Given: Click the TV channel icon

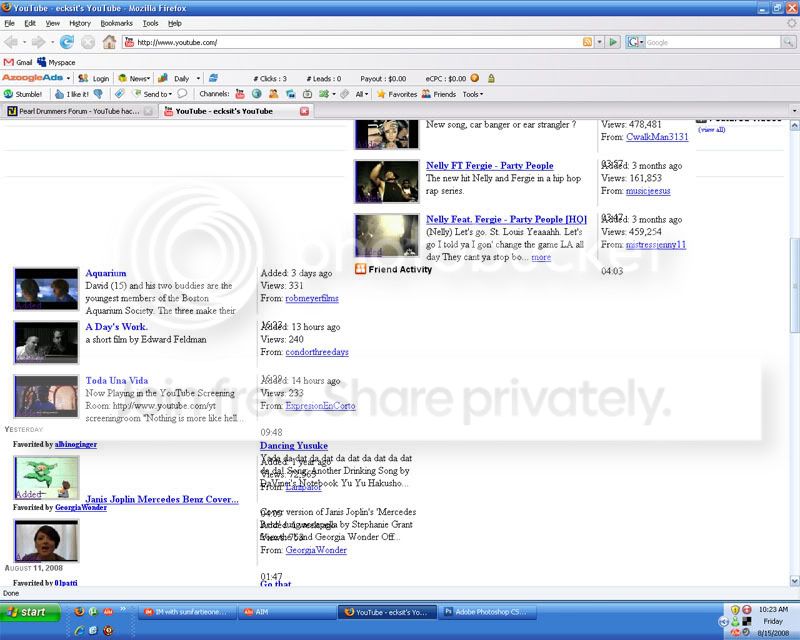Looking at the screenshot, I should (x=307, y=94).
